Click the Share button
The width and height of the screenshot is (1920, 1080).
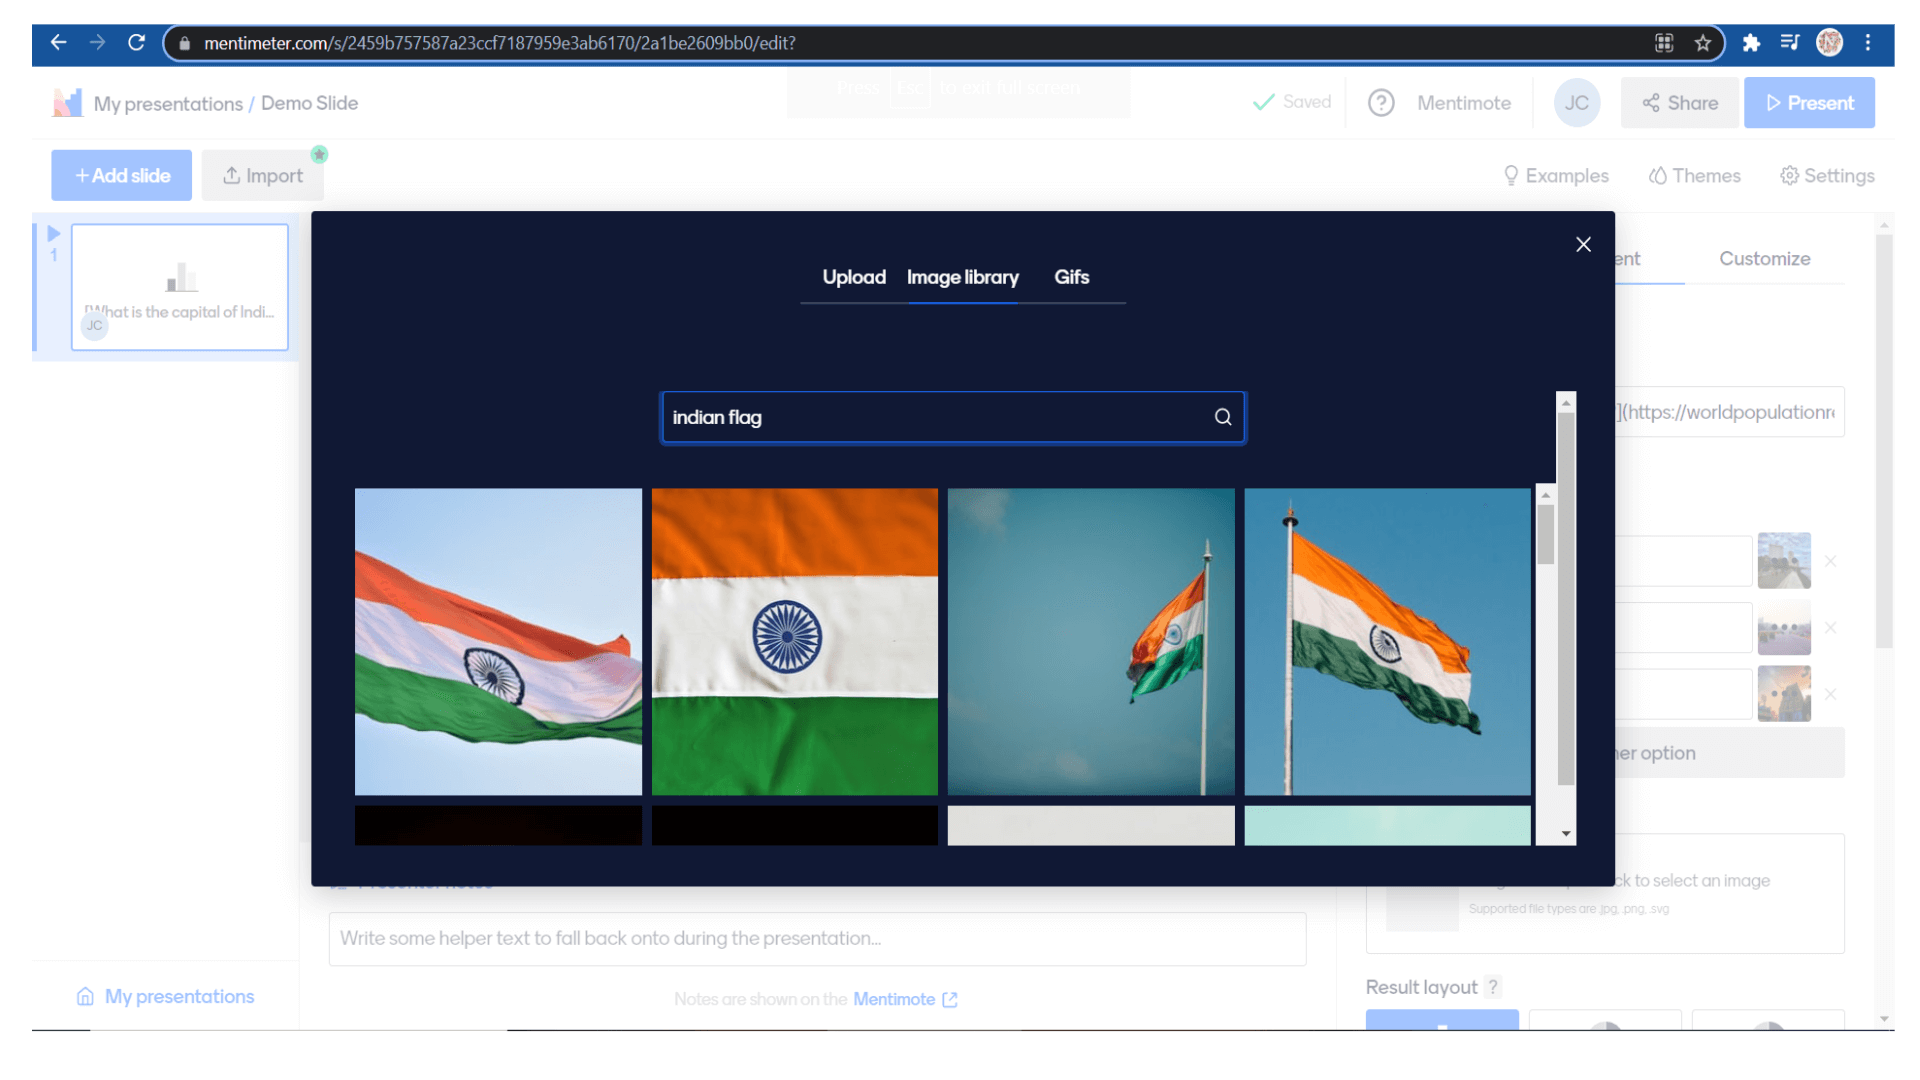[x=1680, y=103]
